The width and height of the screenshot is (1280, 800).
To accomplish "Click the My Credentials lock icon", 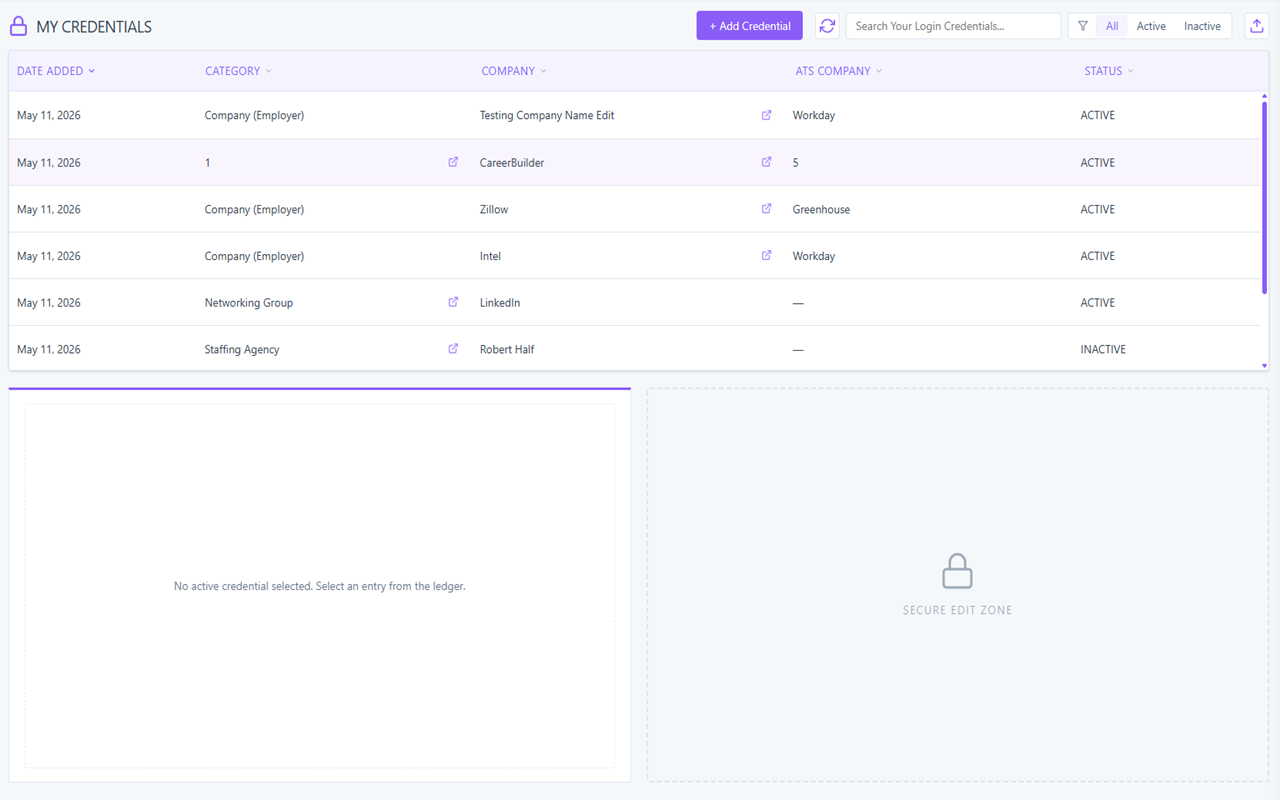I will pos(18,27).
